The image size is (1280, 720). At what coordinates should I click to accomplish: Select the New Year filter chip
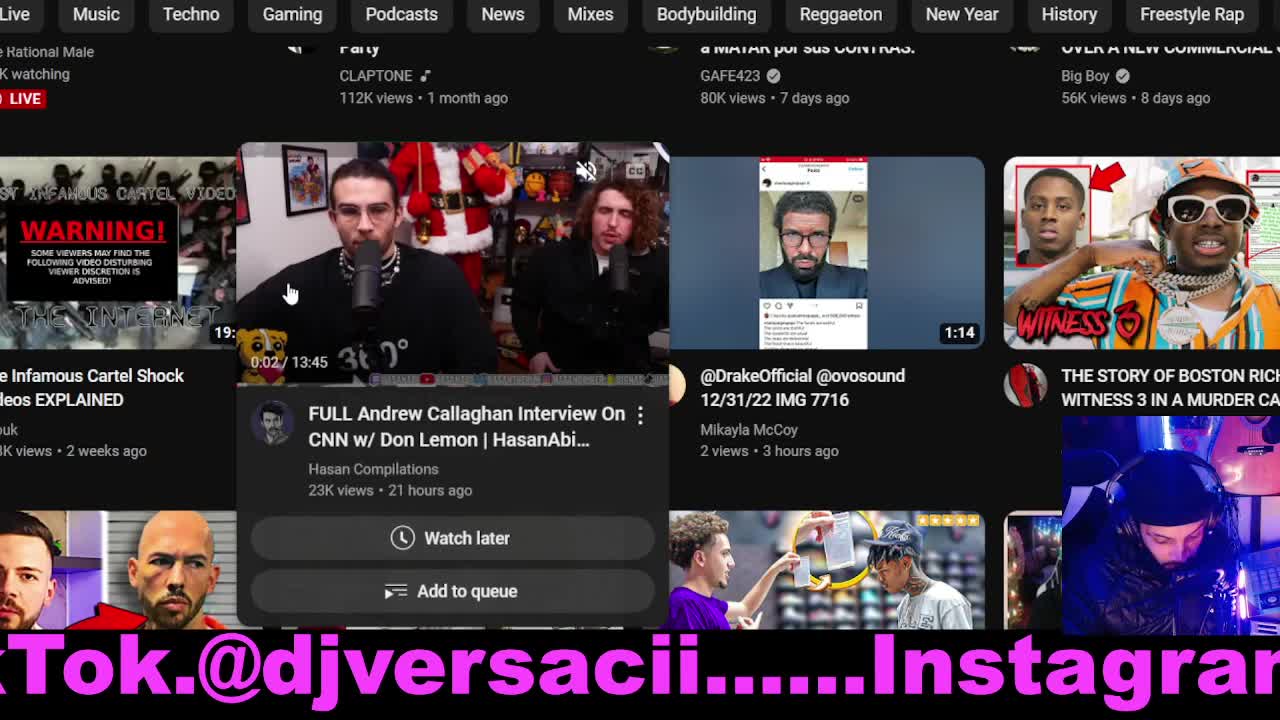click(962, 14)
